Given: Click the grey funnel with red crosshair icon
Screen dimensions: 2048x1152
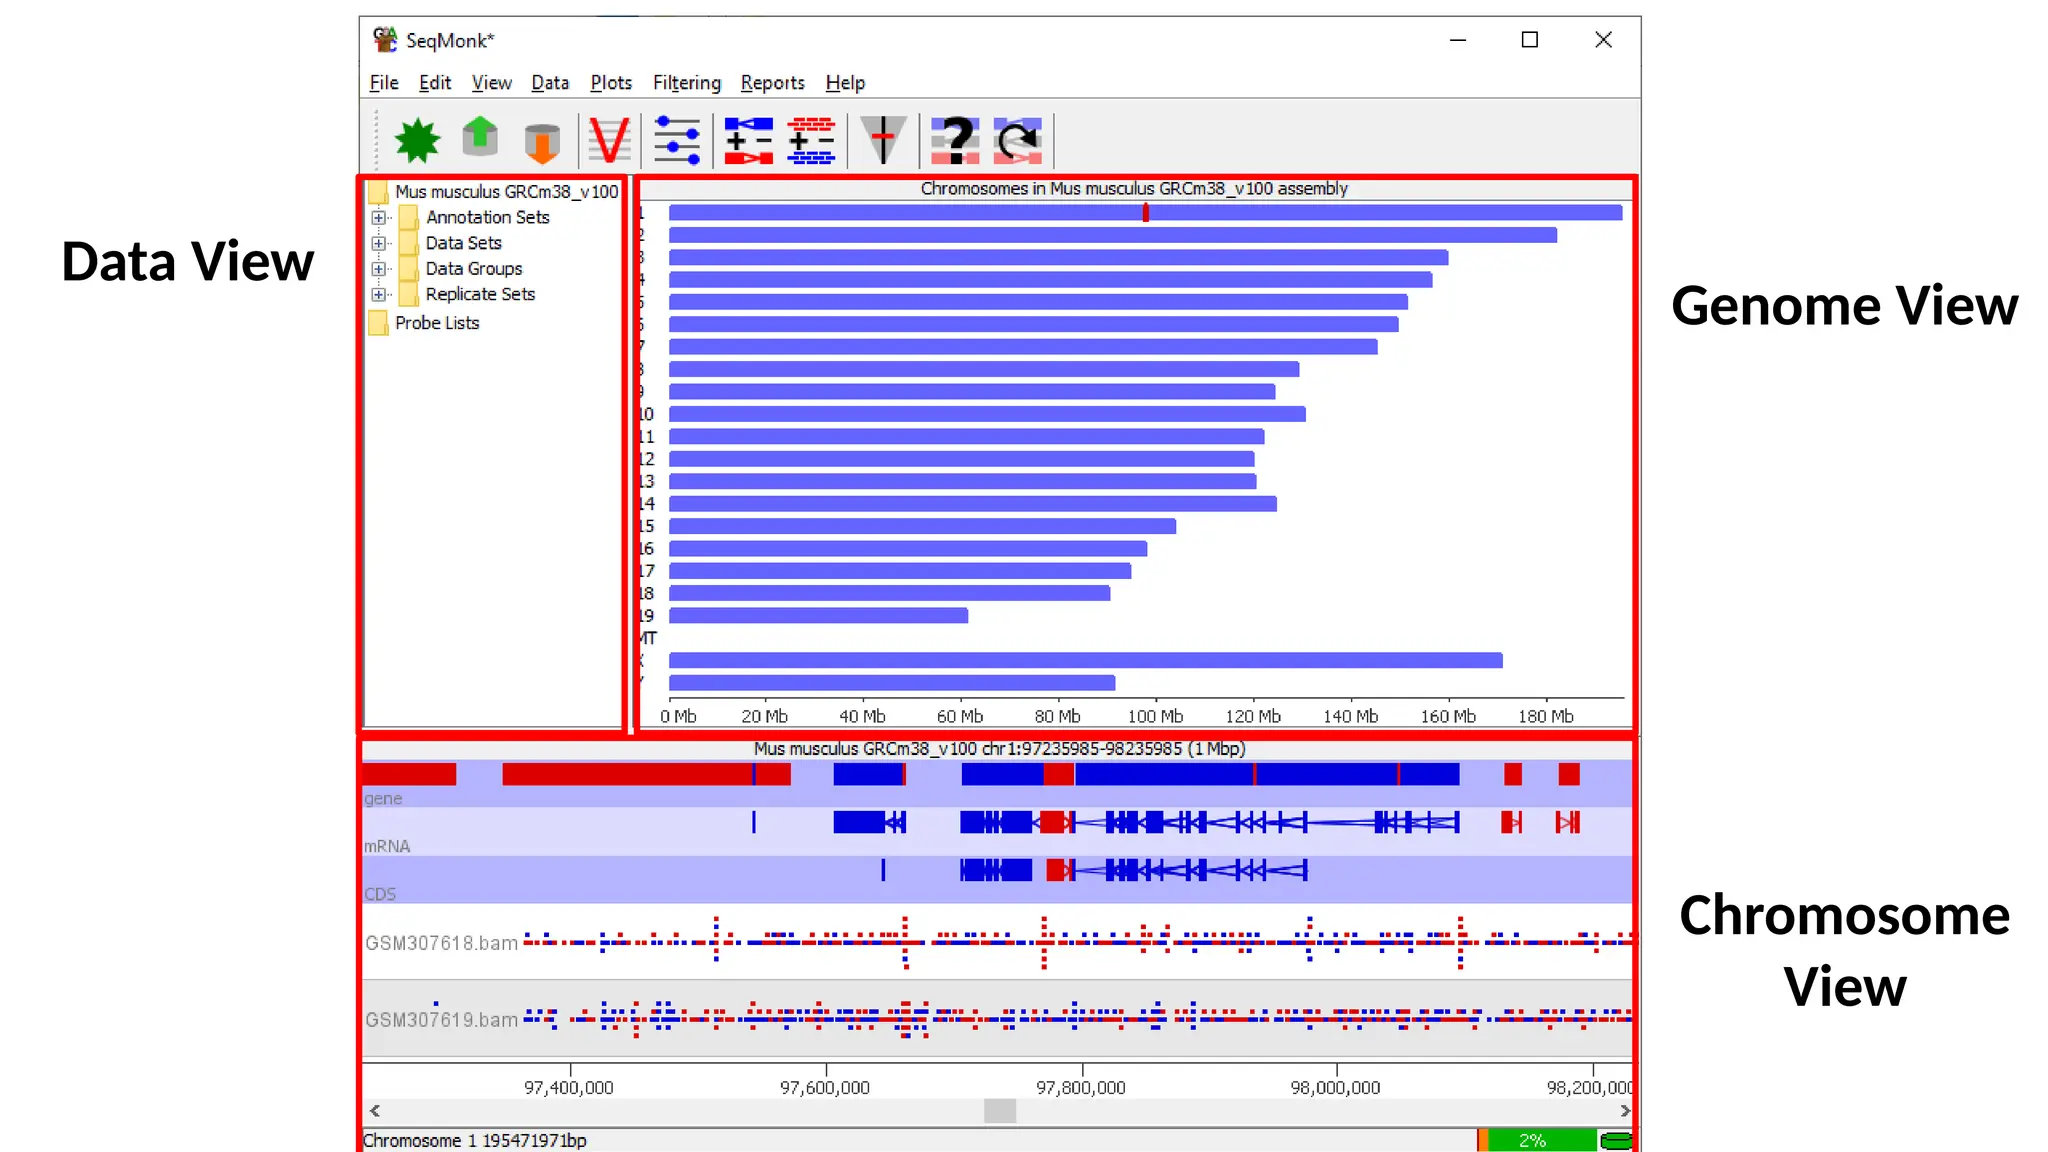Looking at the screenshot, I should click(883, 140).
